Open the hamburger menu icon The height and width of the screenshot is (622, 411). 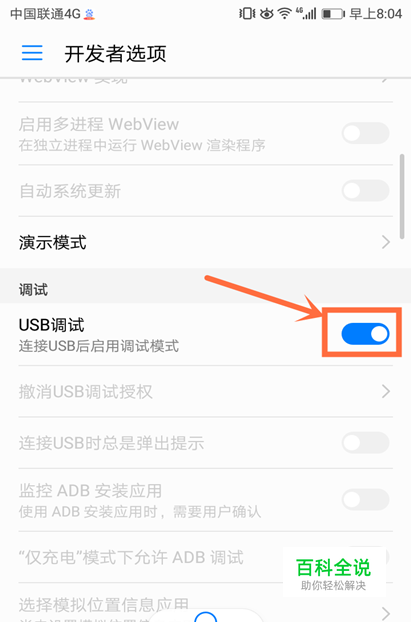(x=32, y=53)
